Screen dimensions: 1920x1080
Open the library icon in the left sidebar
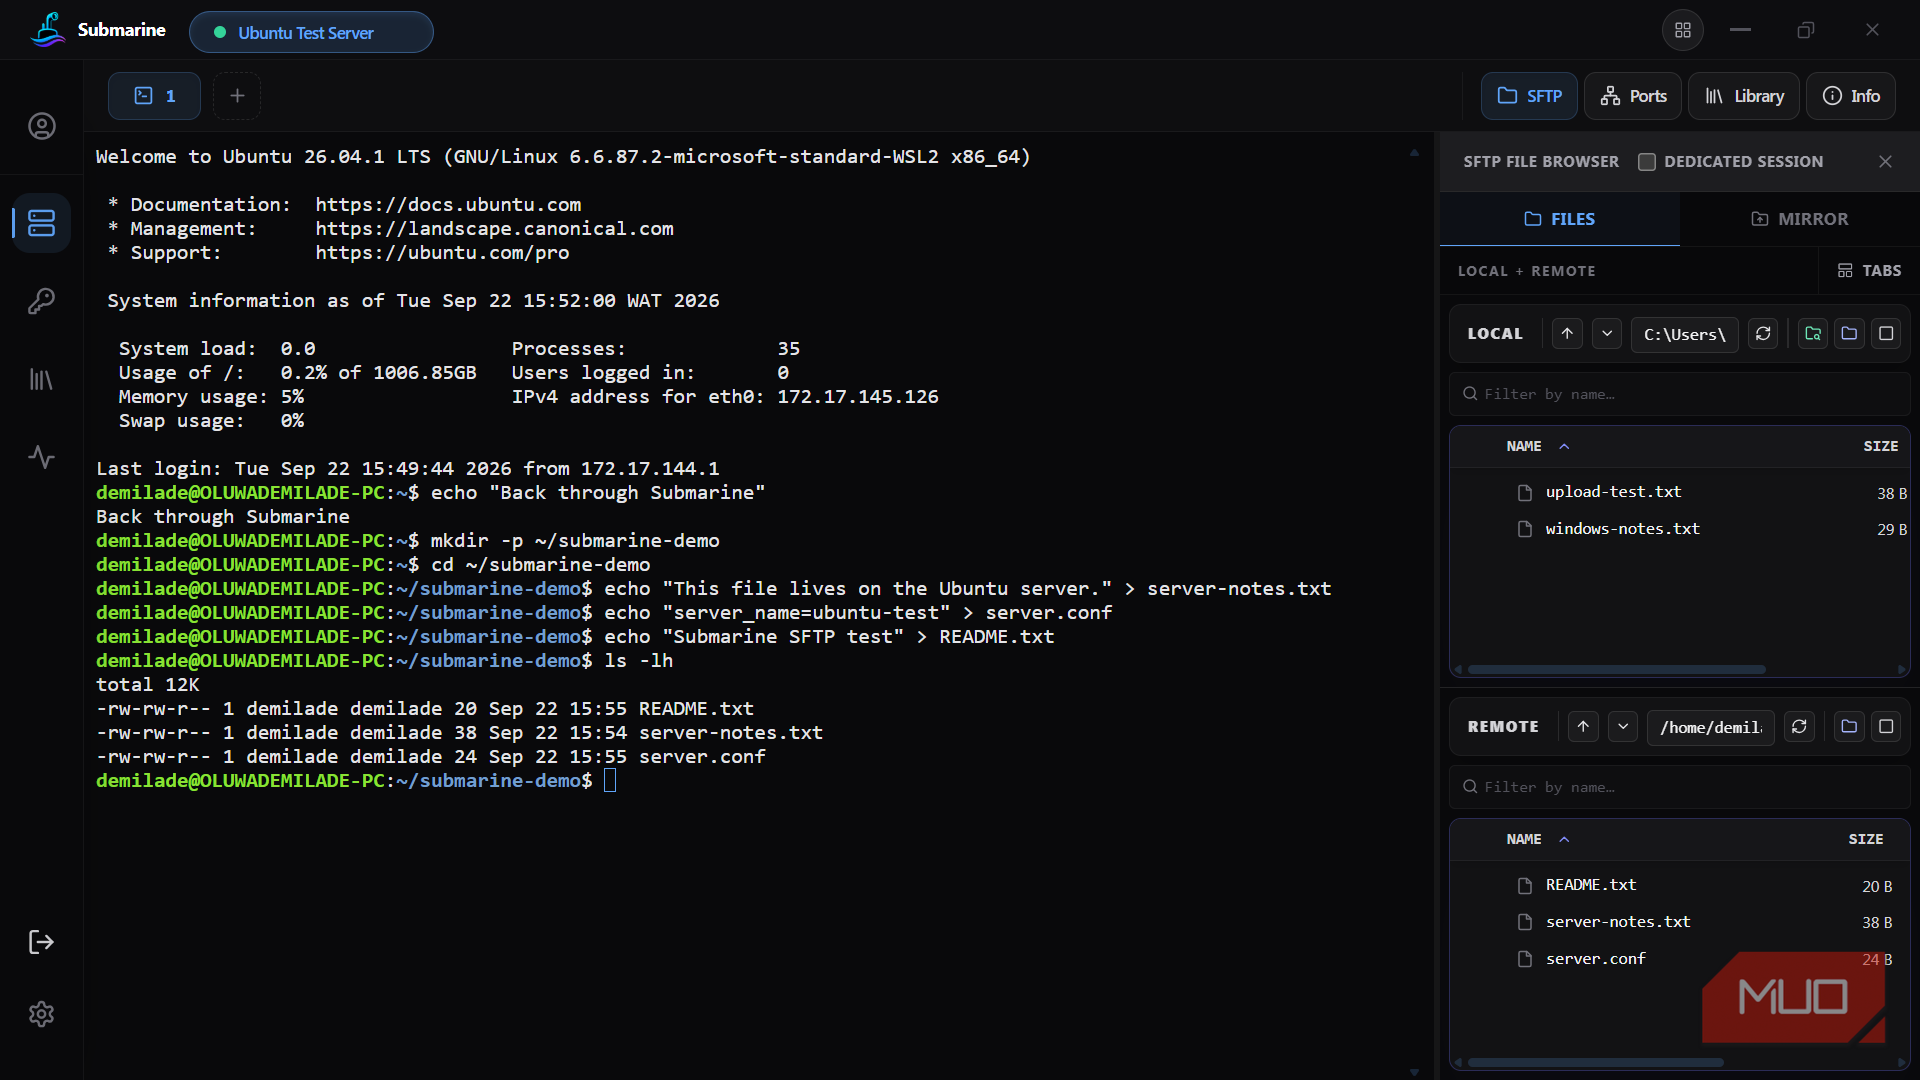tap(41, 379)
